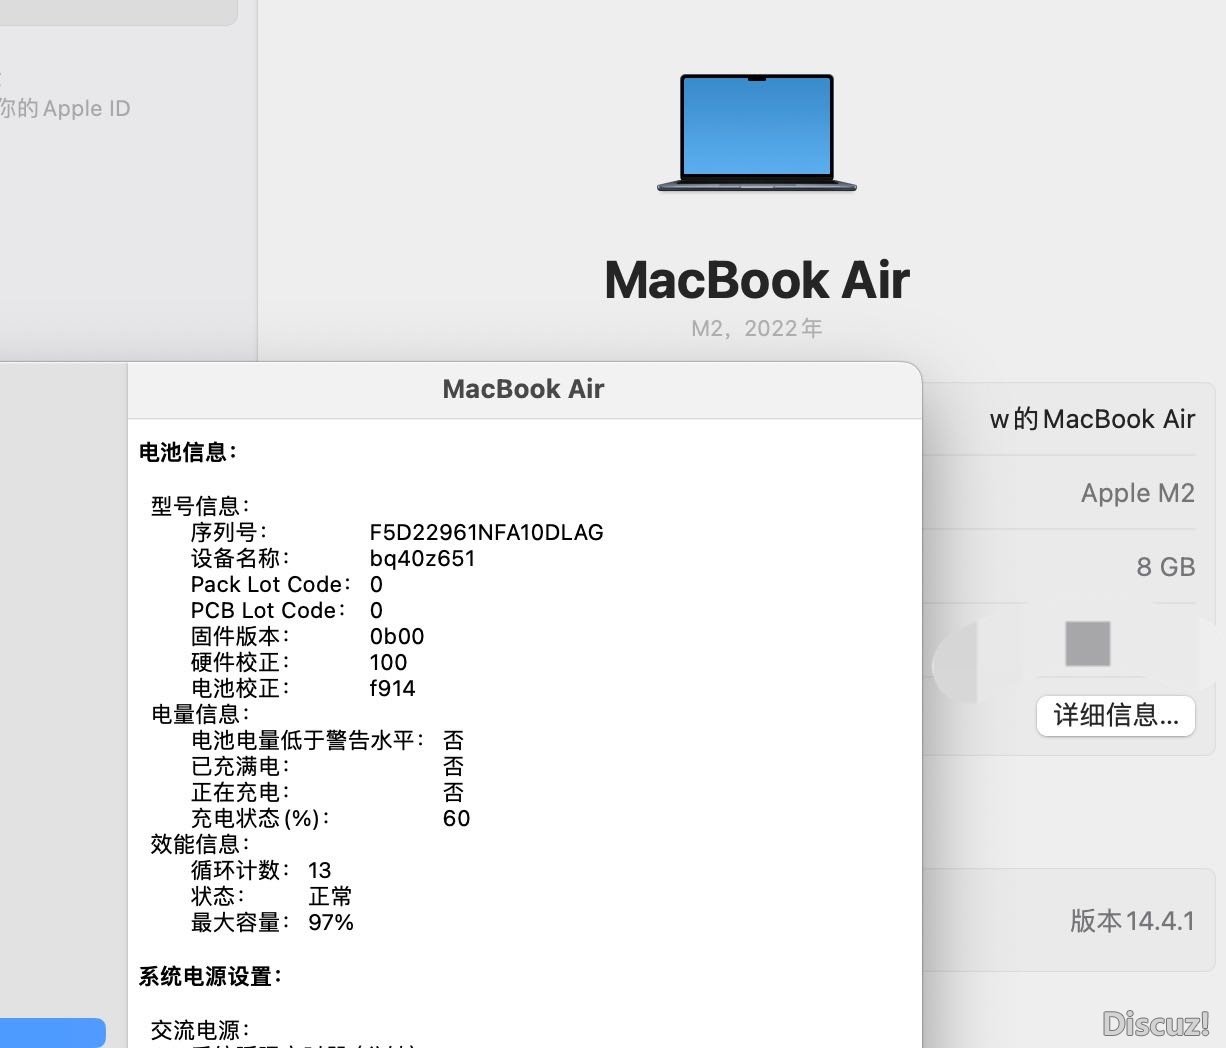
Task: Click the '正在充电:' label
Action: click(x=241, y=792)
